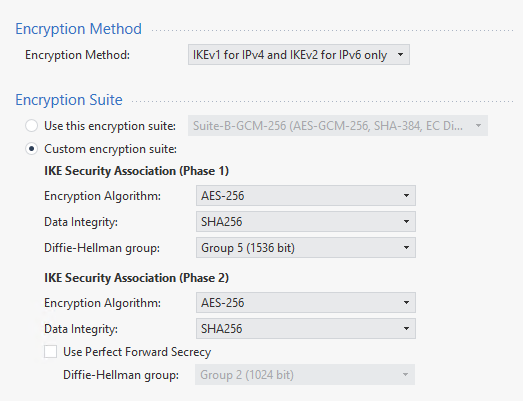The width and height of the screenshot is (523, 401).
Task: Enable the Use Perfect Forward Secrecy checkbox
Action: tap(50, 352)
